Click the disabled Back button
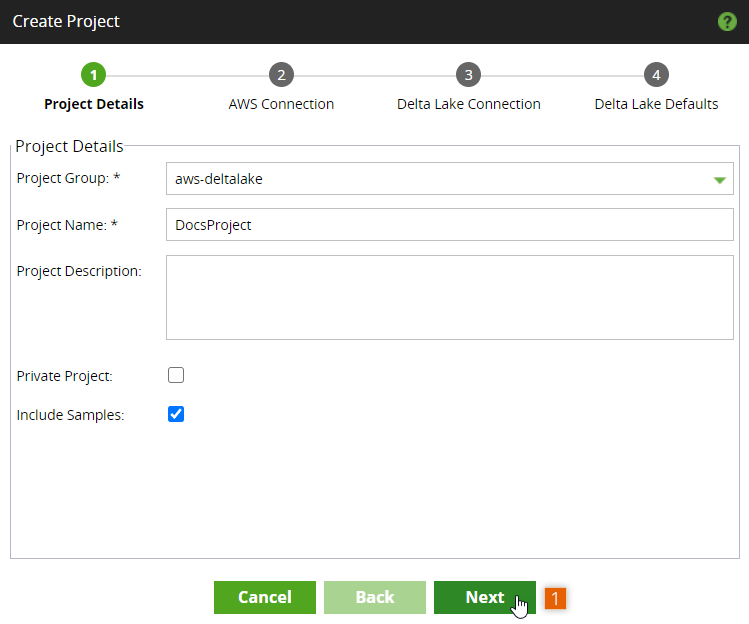 [374, 597]
